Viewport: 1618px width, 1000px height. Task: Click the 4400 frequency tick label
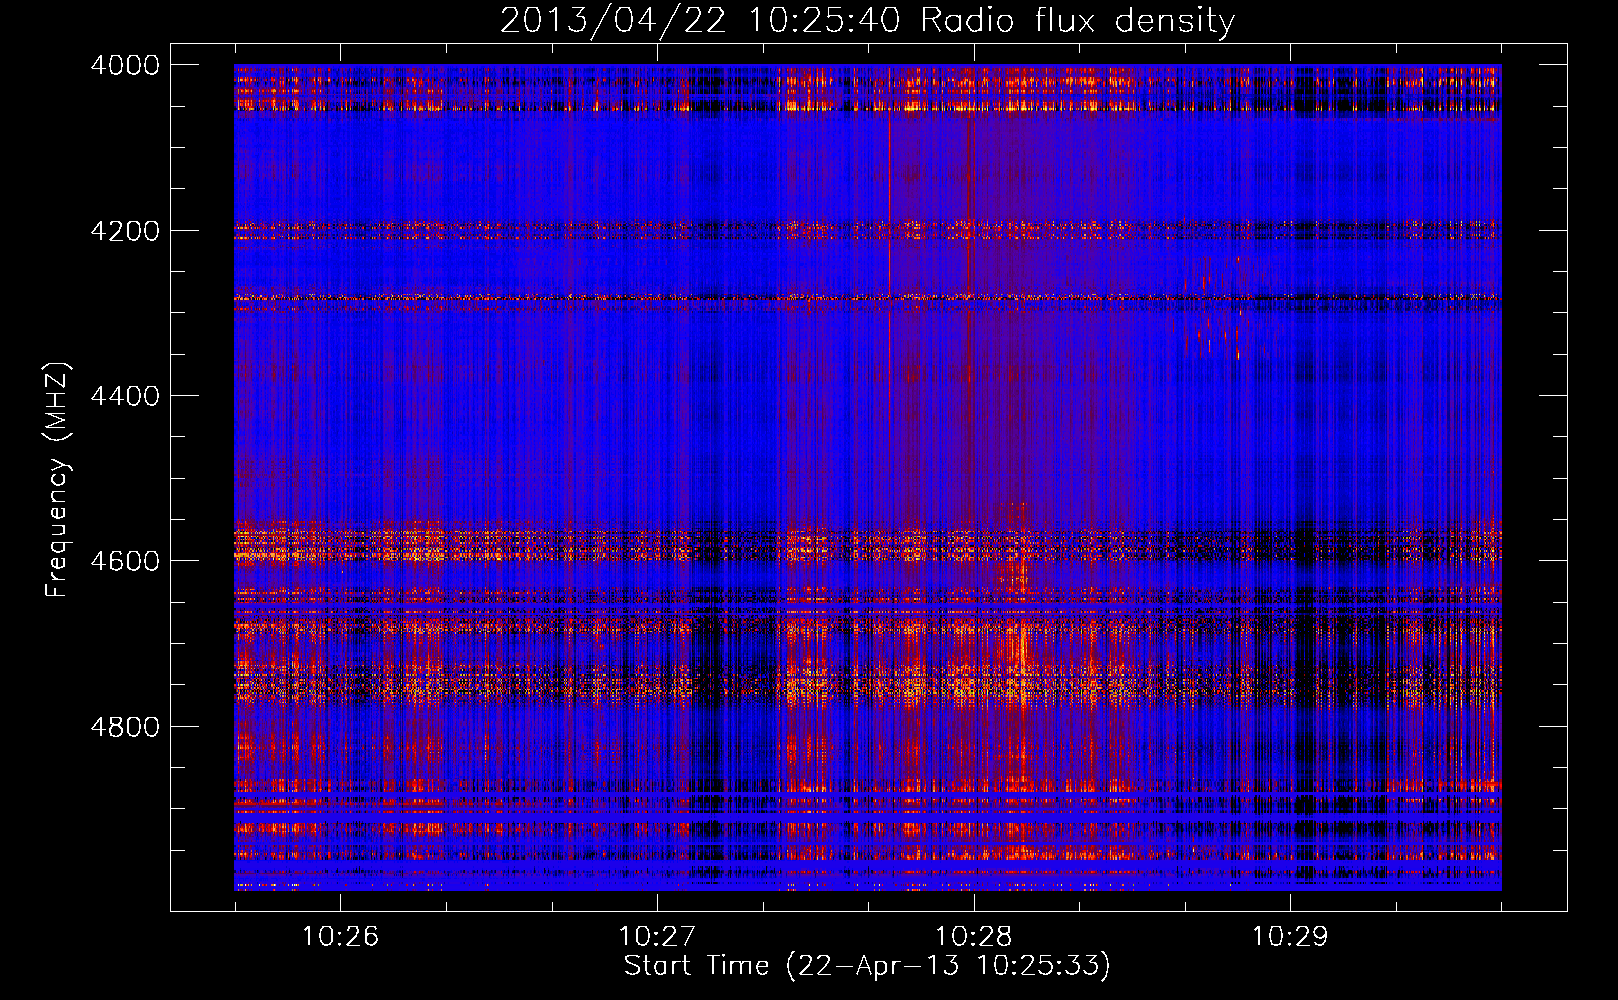pos(125,396)
